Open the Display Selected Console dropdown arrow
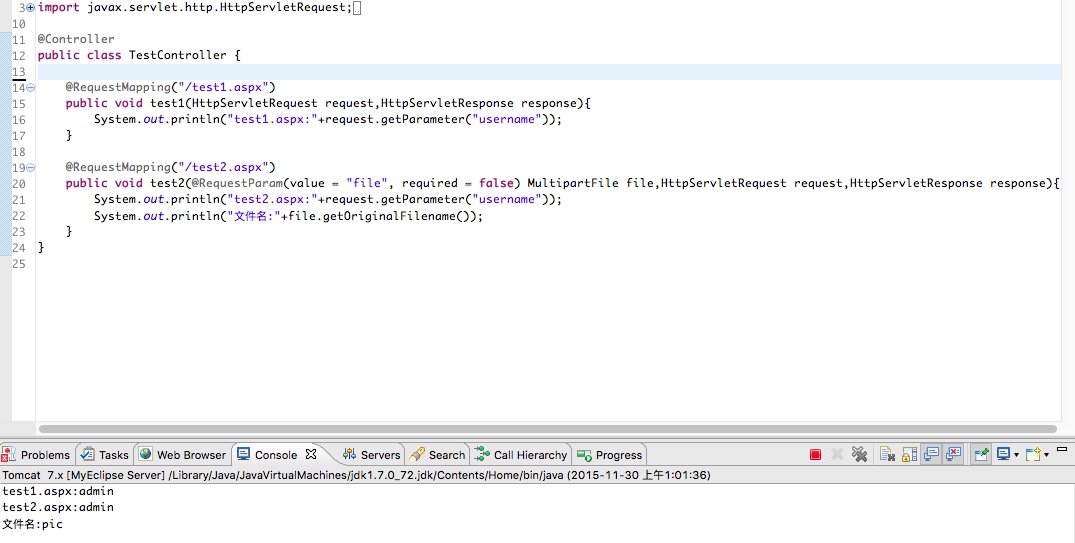The height and width of the screenshot is (543, 1075). click(x=1016, y=455)
